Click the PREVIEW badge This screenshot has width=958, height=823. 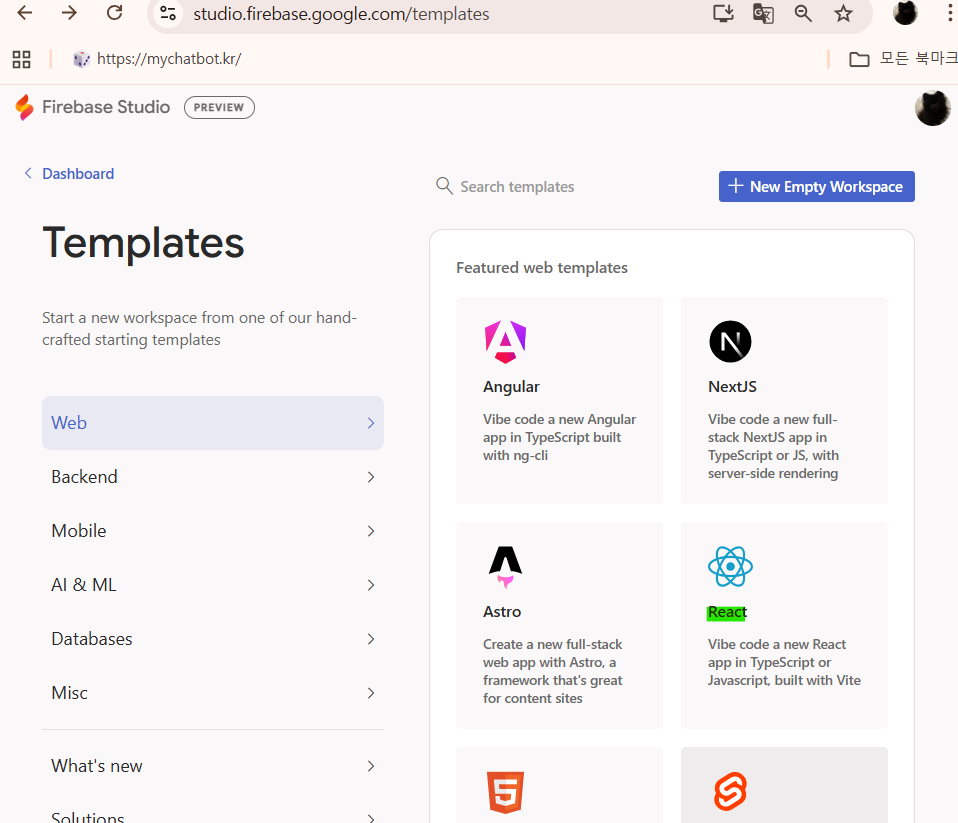tap(219, 108)
